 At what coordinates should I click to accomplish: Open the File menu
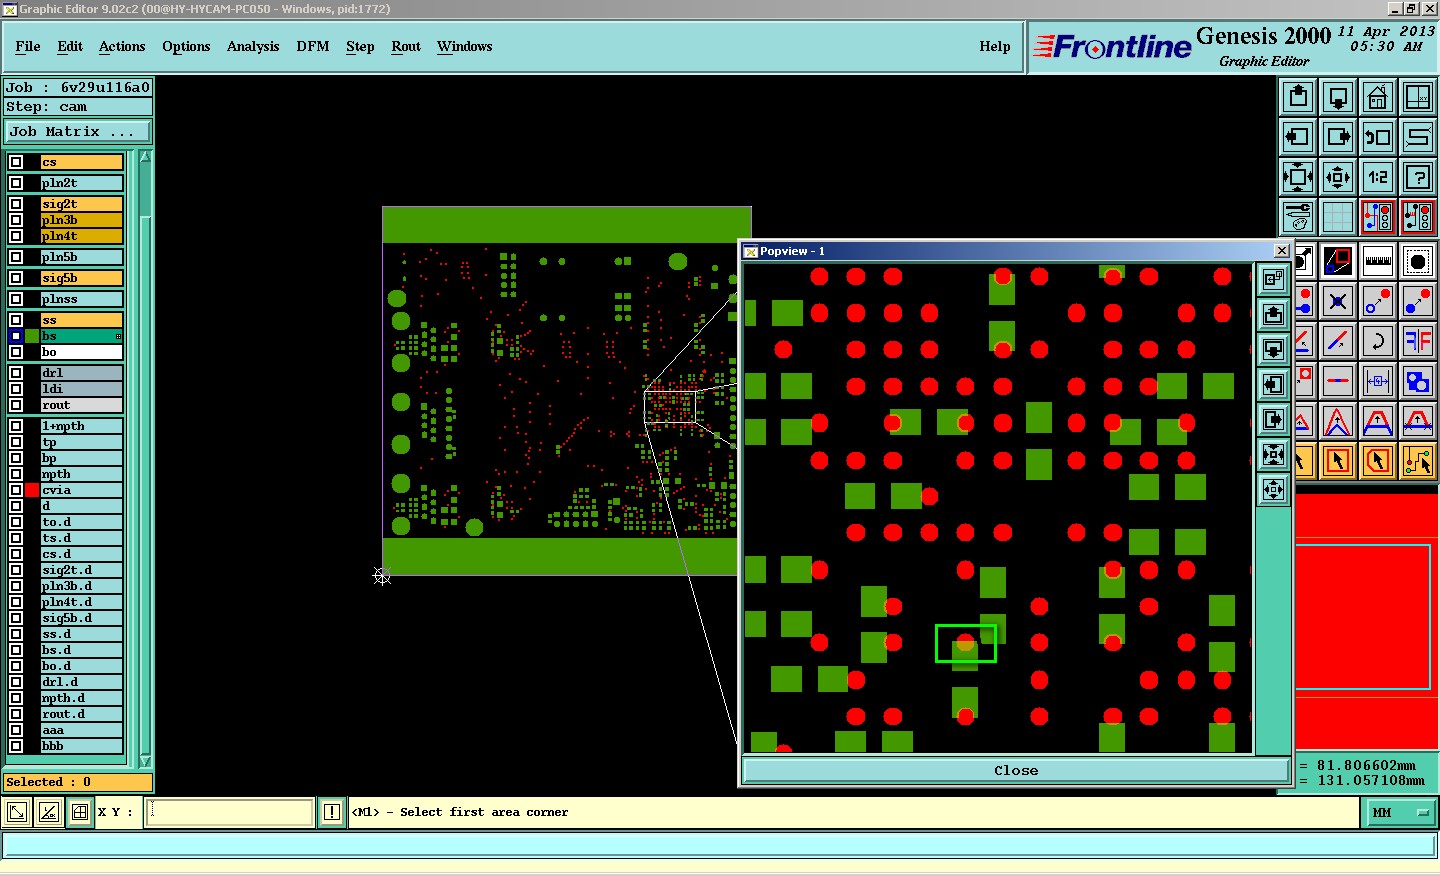[x=28, y=46]
